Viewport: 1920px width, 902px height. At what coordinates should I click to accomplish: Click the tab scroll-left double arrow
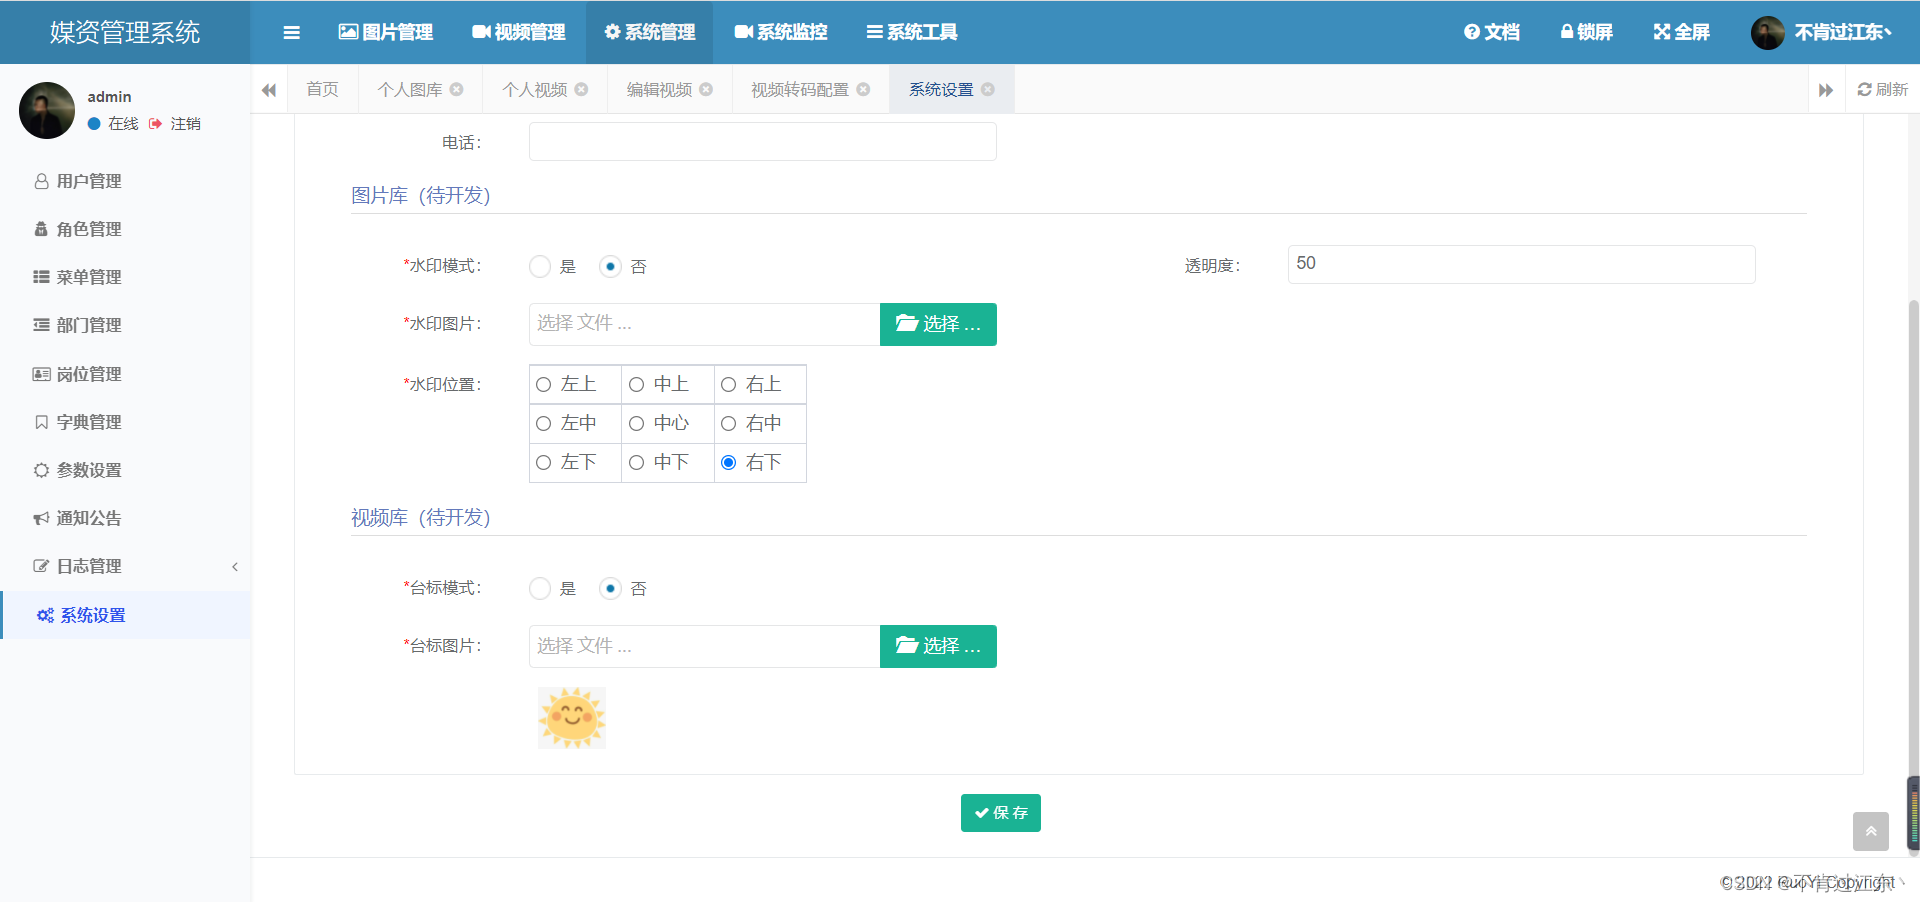pos(269,90)
